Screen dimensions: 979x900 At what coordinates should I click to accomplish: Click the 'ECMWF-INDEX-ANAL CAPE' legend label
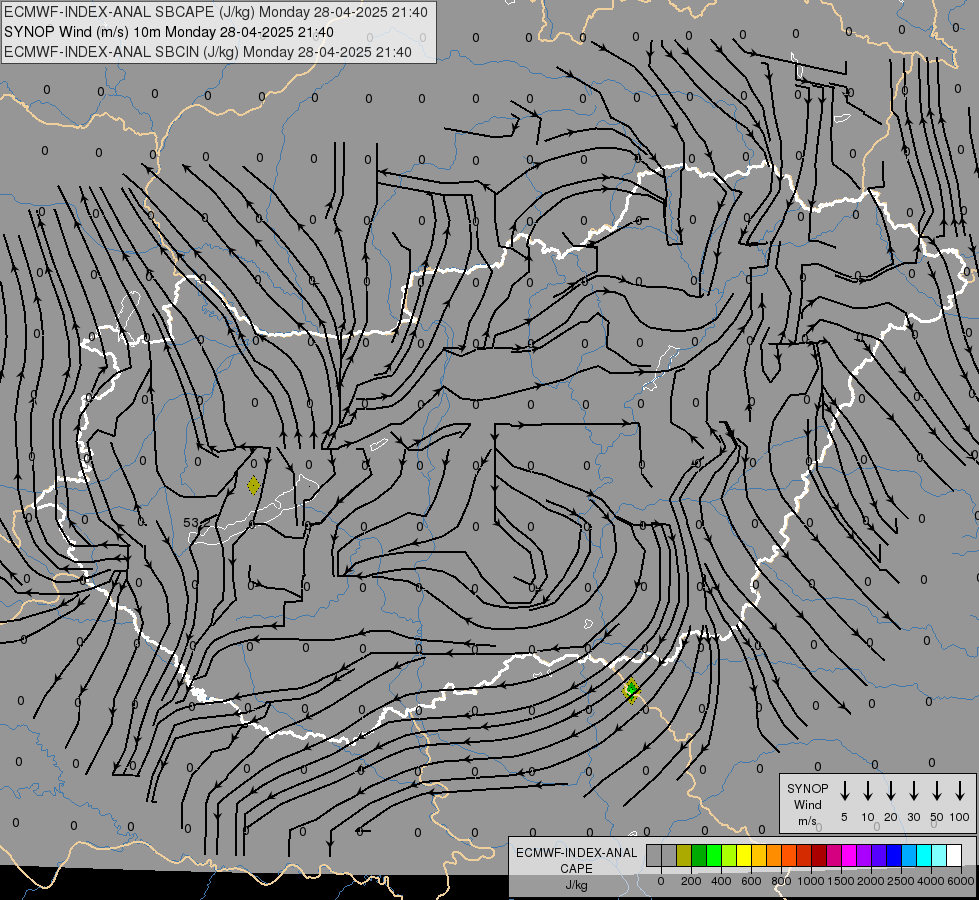pos(576,860)
